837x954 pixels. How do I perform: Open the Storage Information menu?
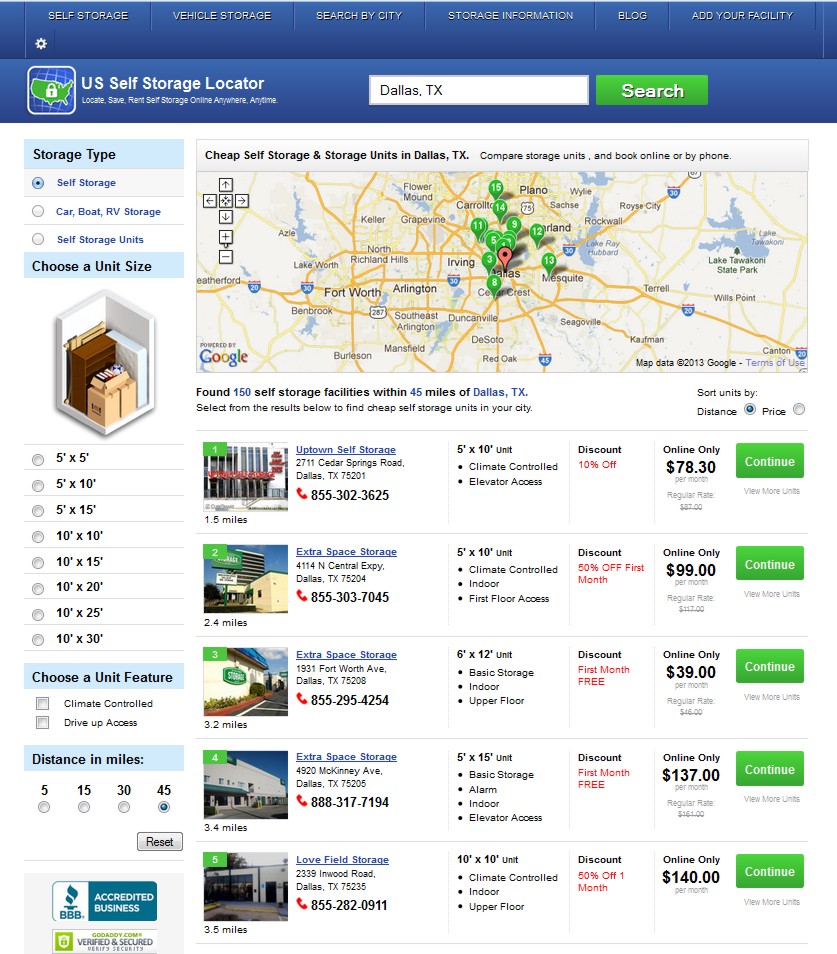pos(510,15)
